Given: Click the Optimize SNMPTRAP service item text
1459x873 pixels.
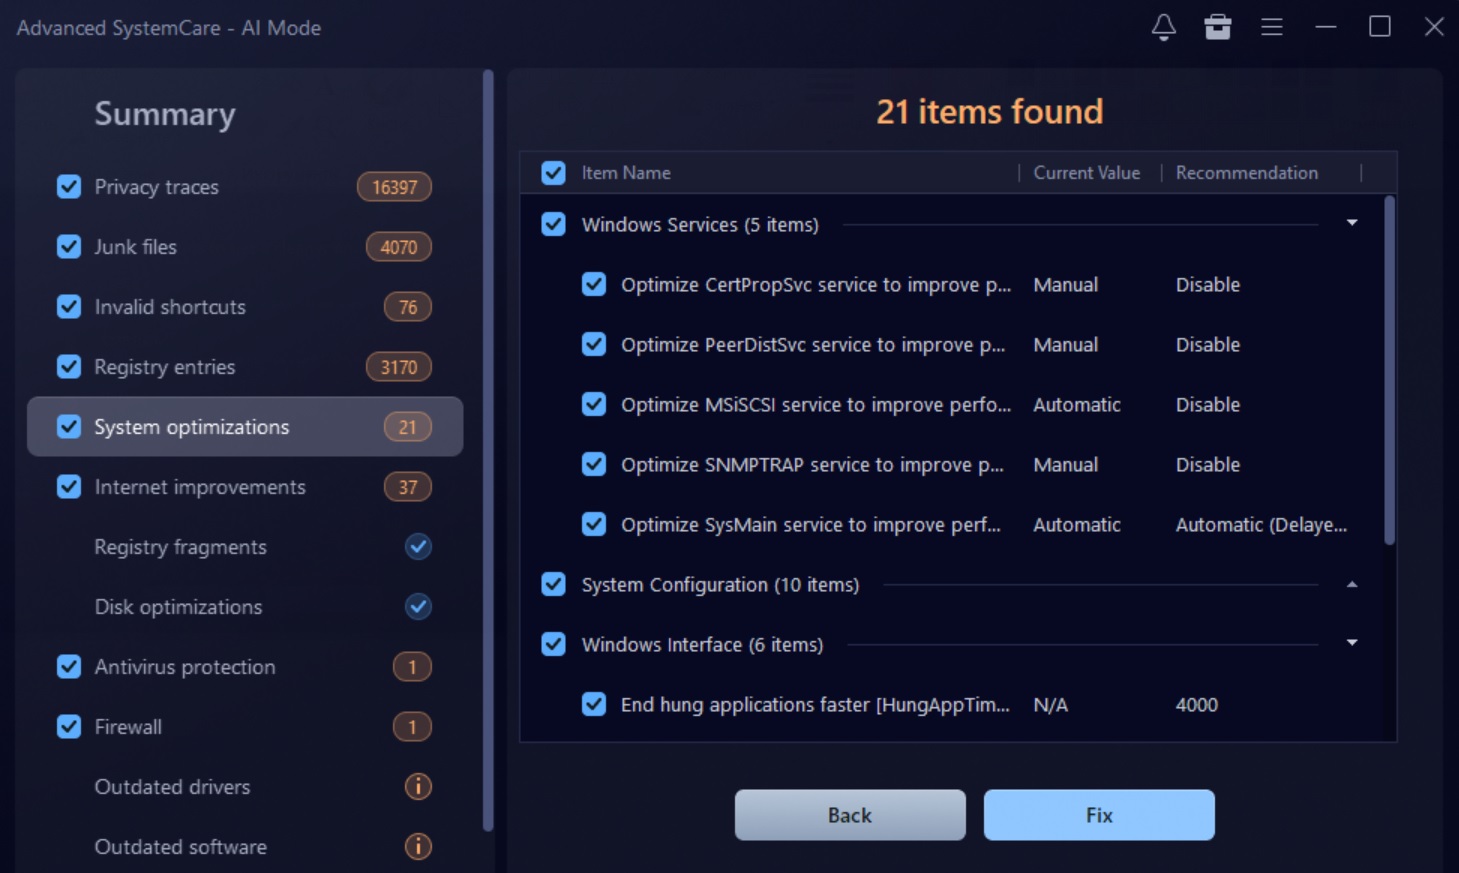Looking at the screenshot, I should [x=812, y=465].
